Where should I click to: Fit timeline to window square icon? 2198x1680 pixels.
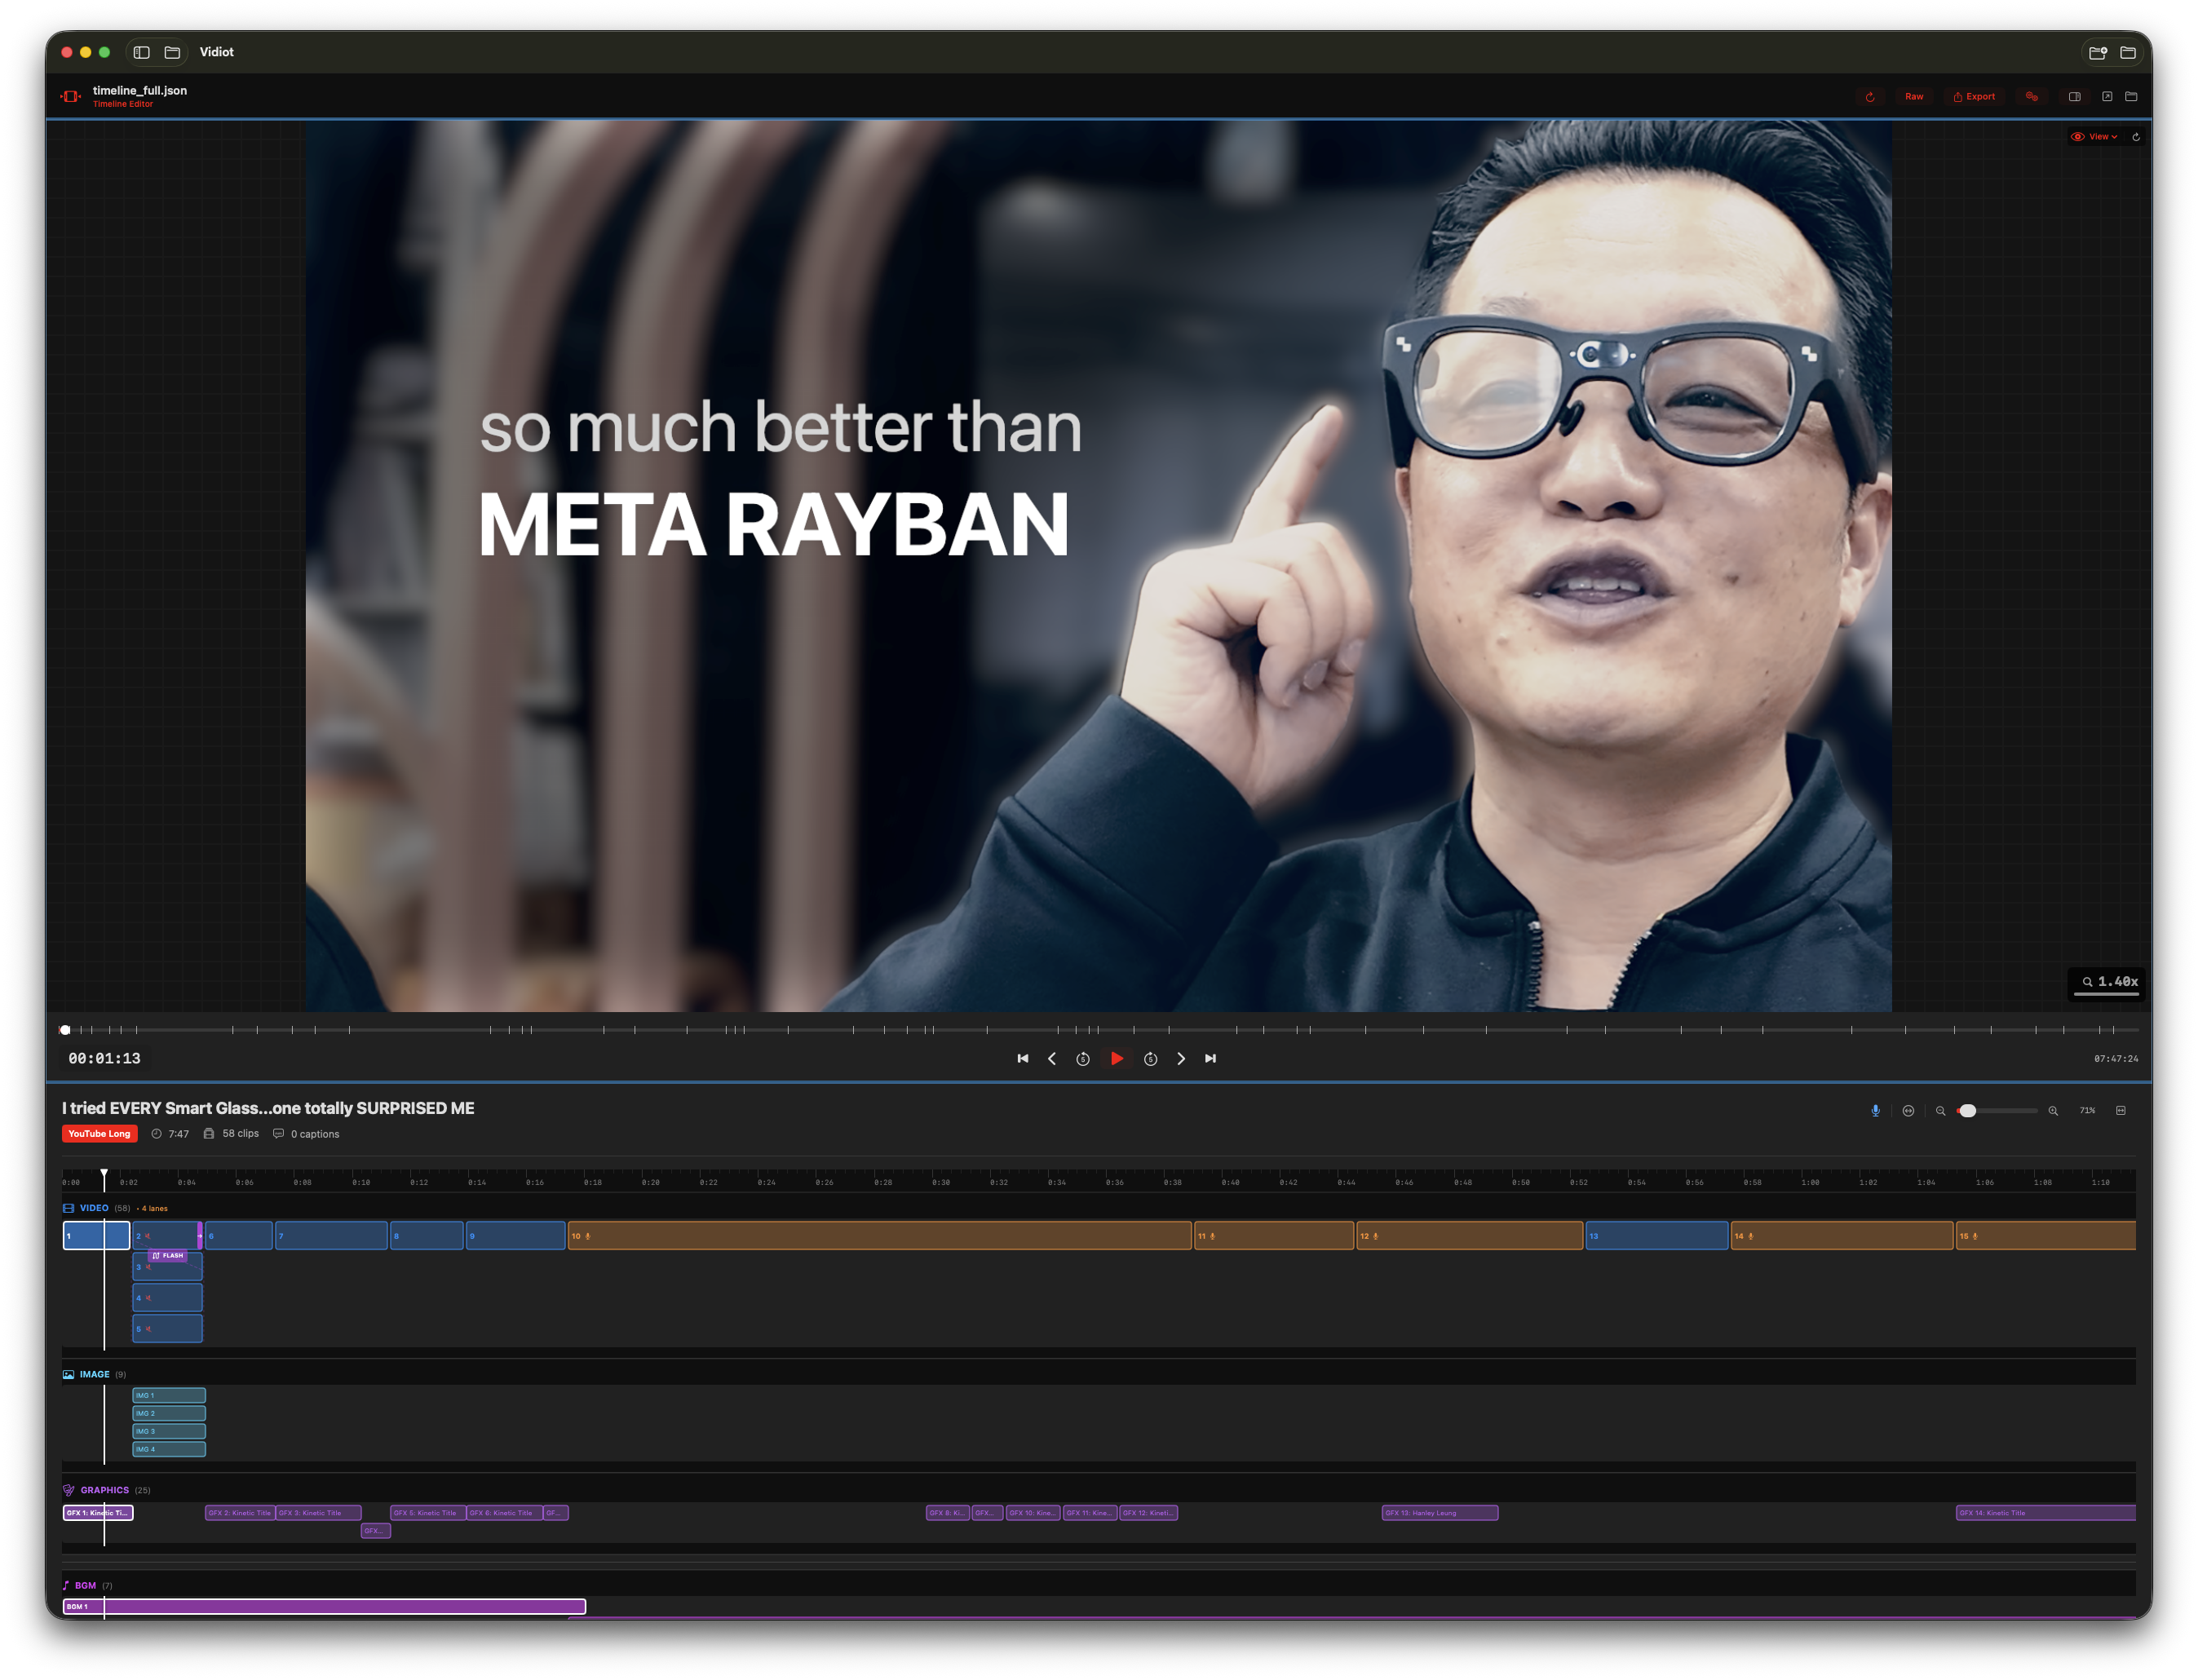[x=2121, y=1110]
